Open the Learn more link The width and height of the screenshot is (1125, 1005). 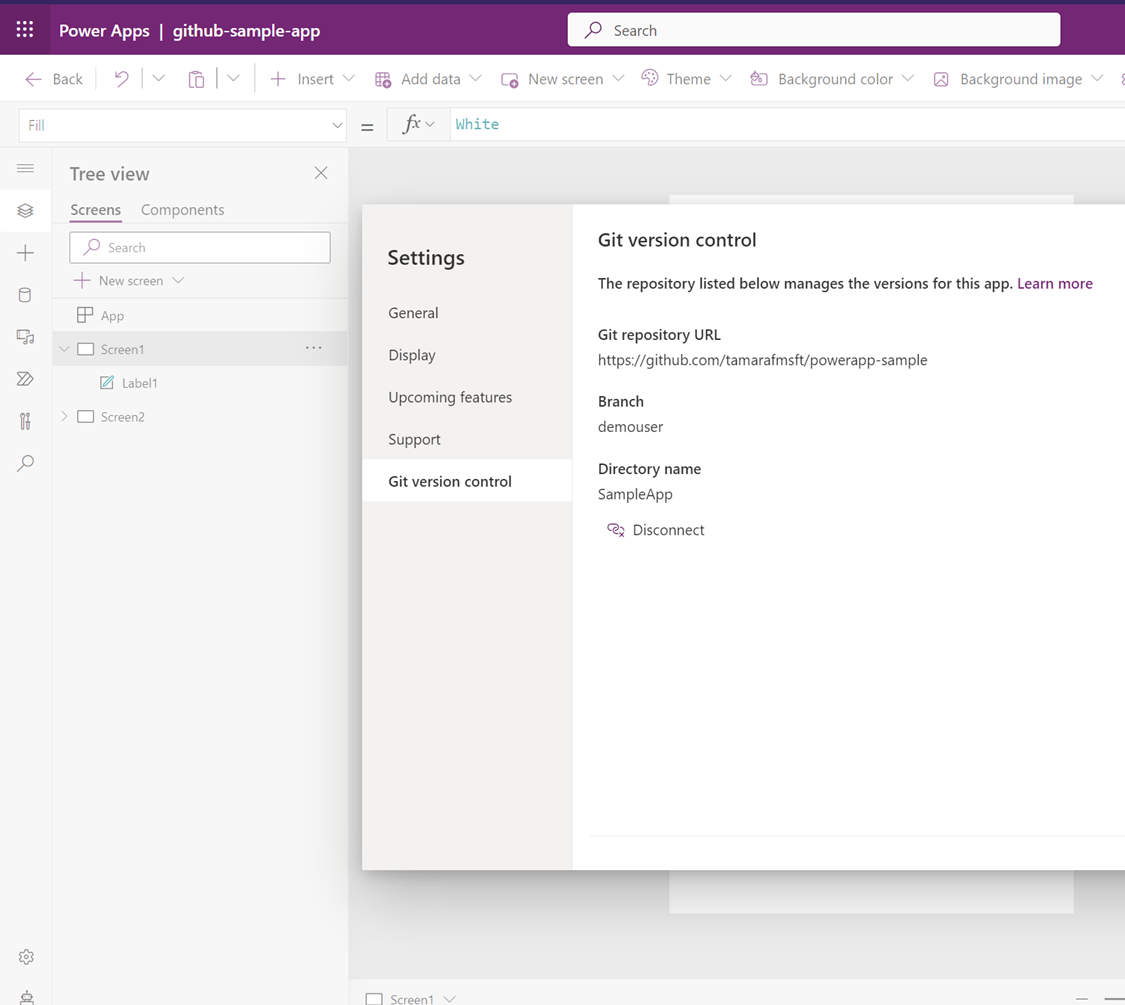pyautogui.click(x=1054, y=283)
